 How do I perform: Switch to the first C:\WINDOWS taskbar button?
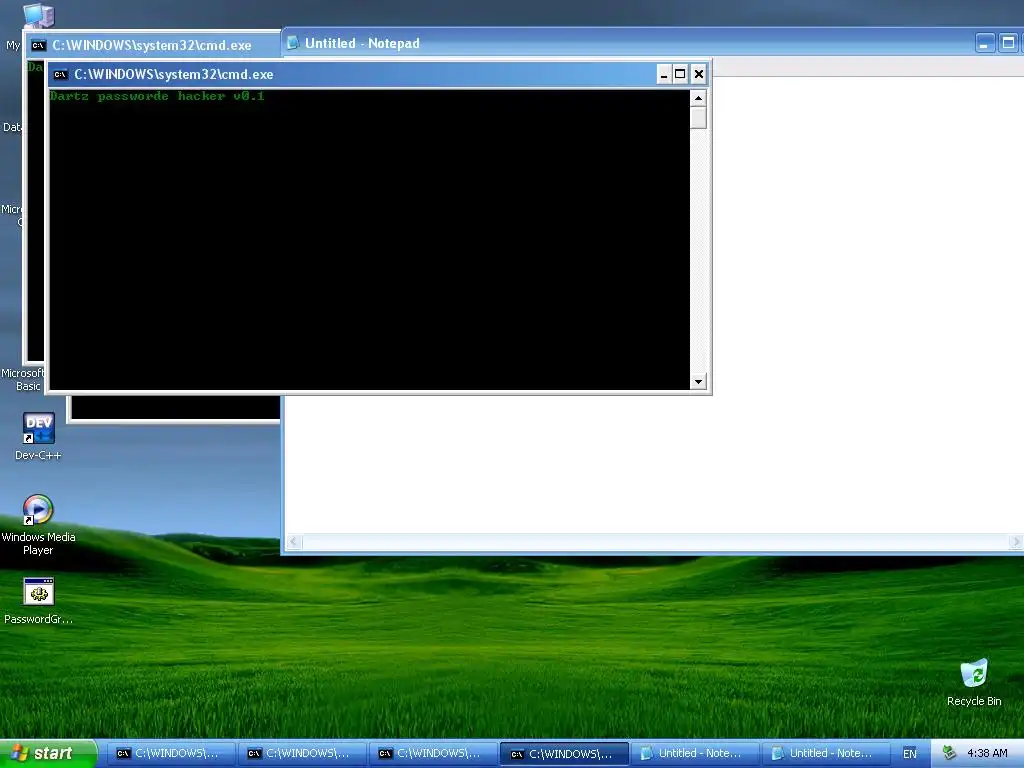[x=170, y=753]
